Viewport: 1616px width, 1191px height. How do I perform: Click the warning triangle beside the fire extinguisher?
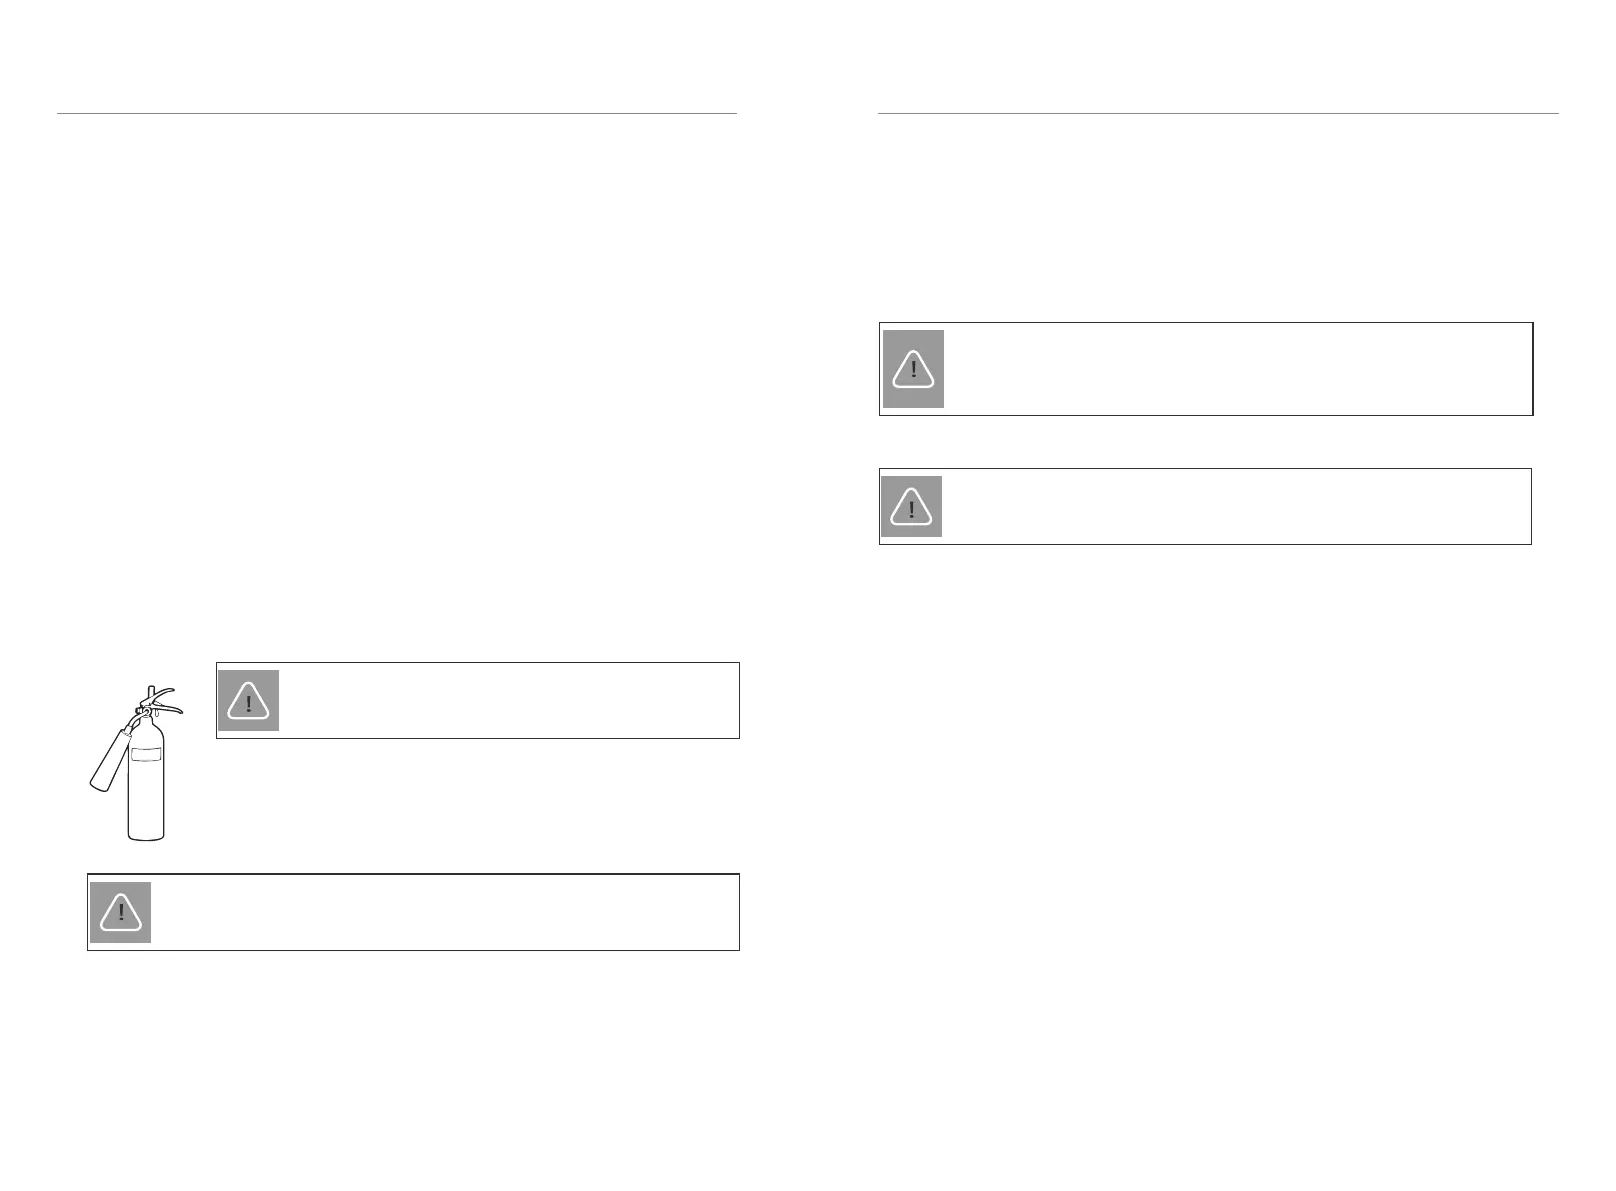pos(248,701)
